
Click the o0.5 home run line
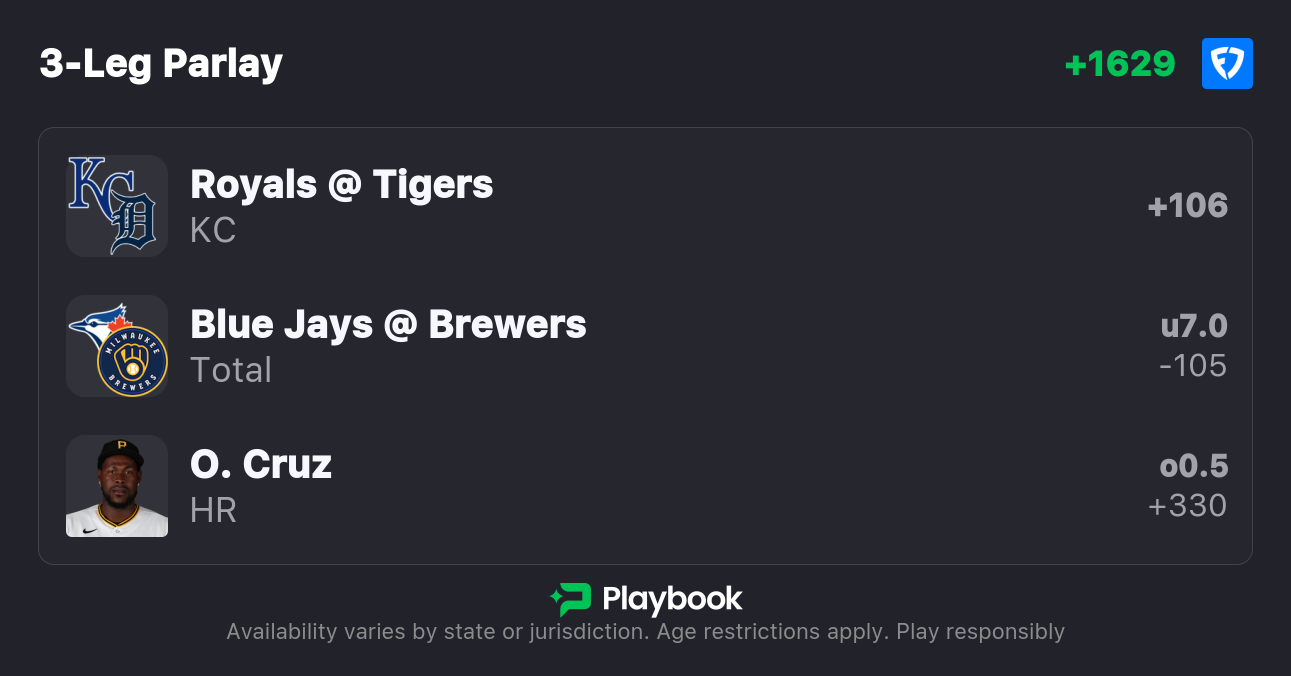pos(1193,466)
